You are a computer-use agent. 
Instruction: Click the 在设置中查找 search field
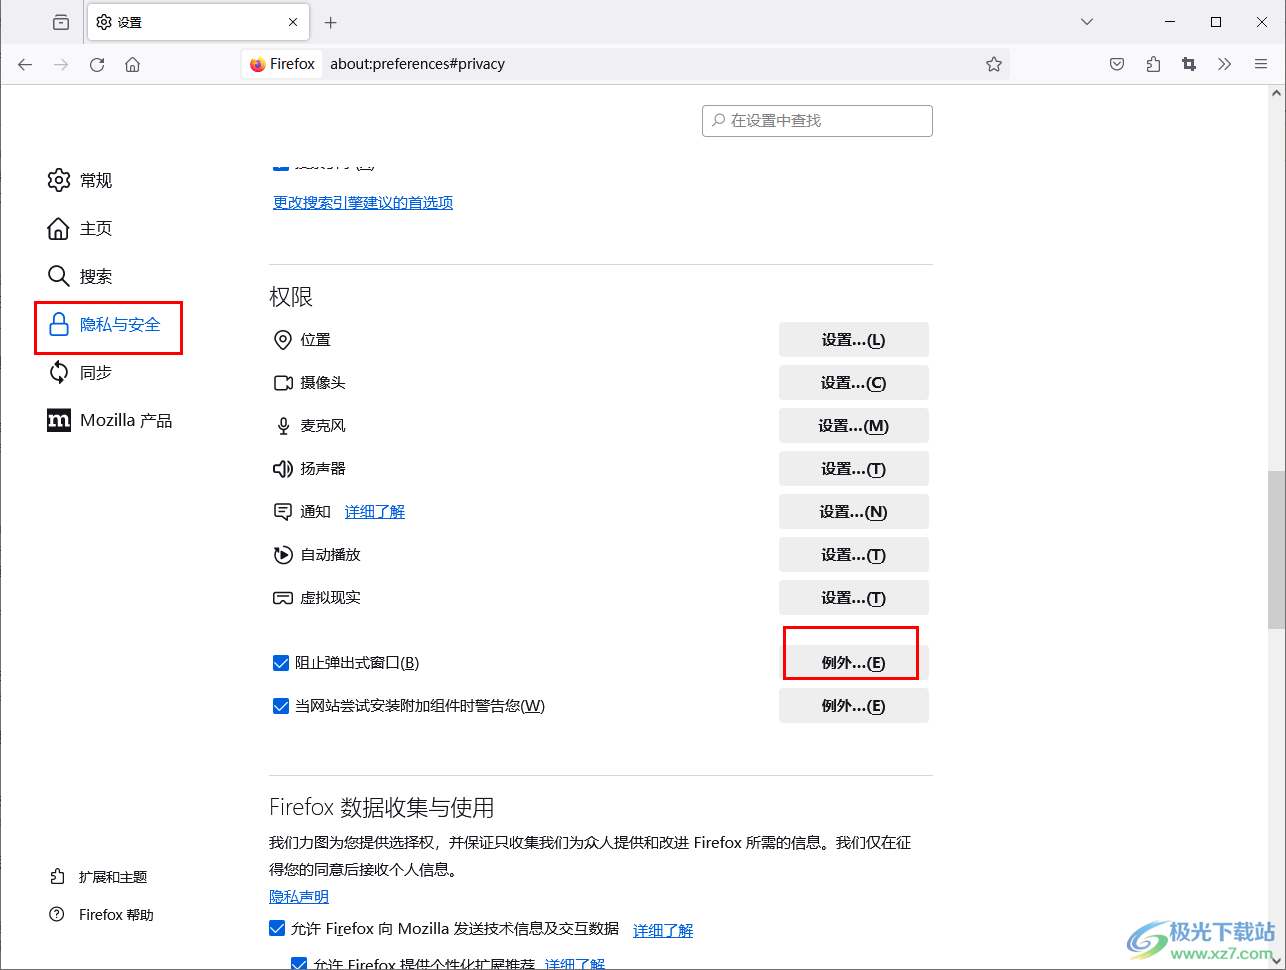(x=817, y=120)
